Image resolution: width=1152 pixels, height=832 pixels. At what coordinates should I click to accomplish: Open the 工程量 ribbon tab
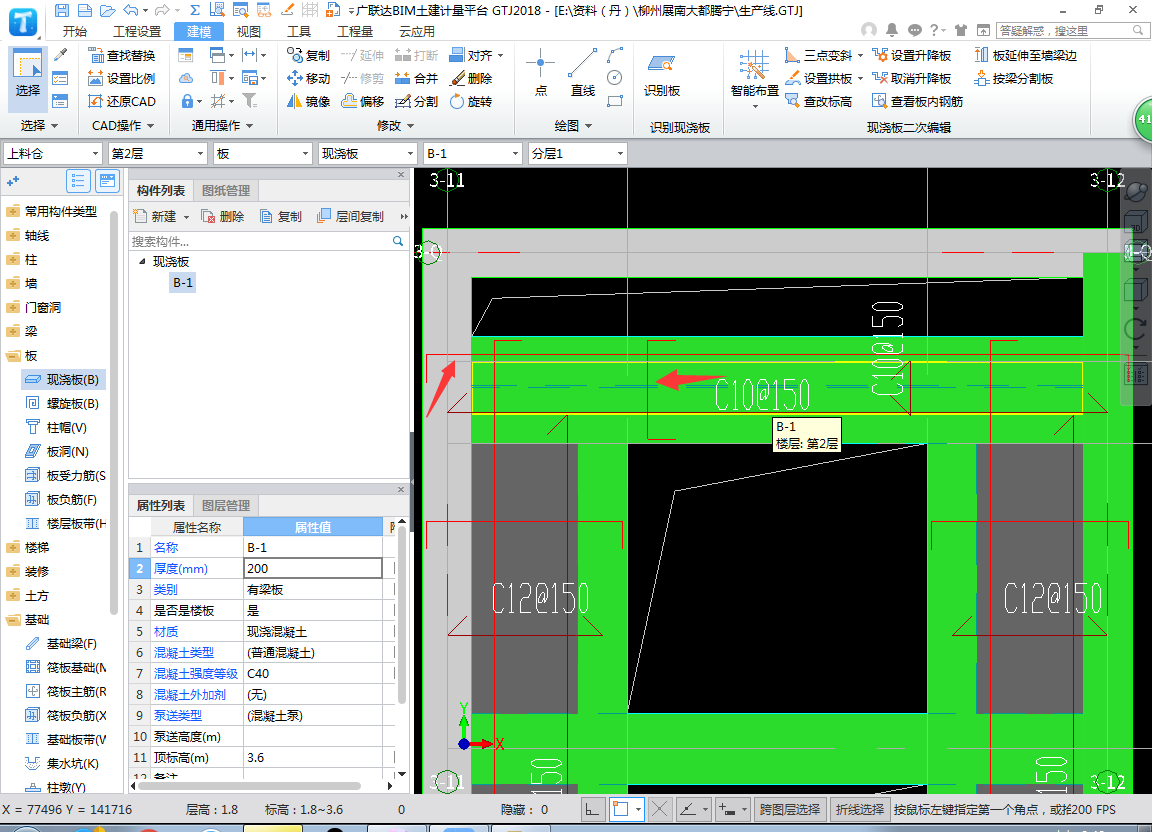[355, 32]
